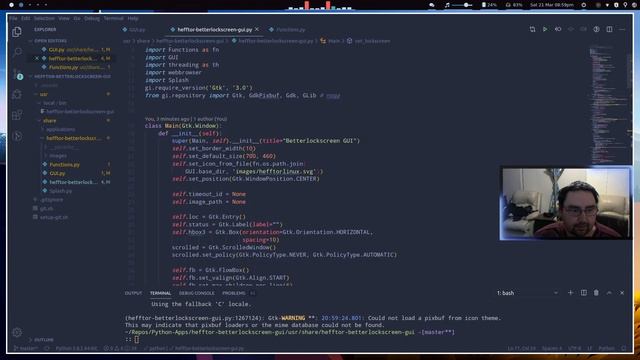
Task: Open setup-git.sh in the explorer
Action: pos(53,217)
